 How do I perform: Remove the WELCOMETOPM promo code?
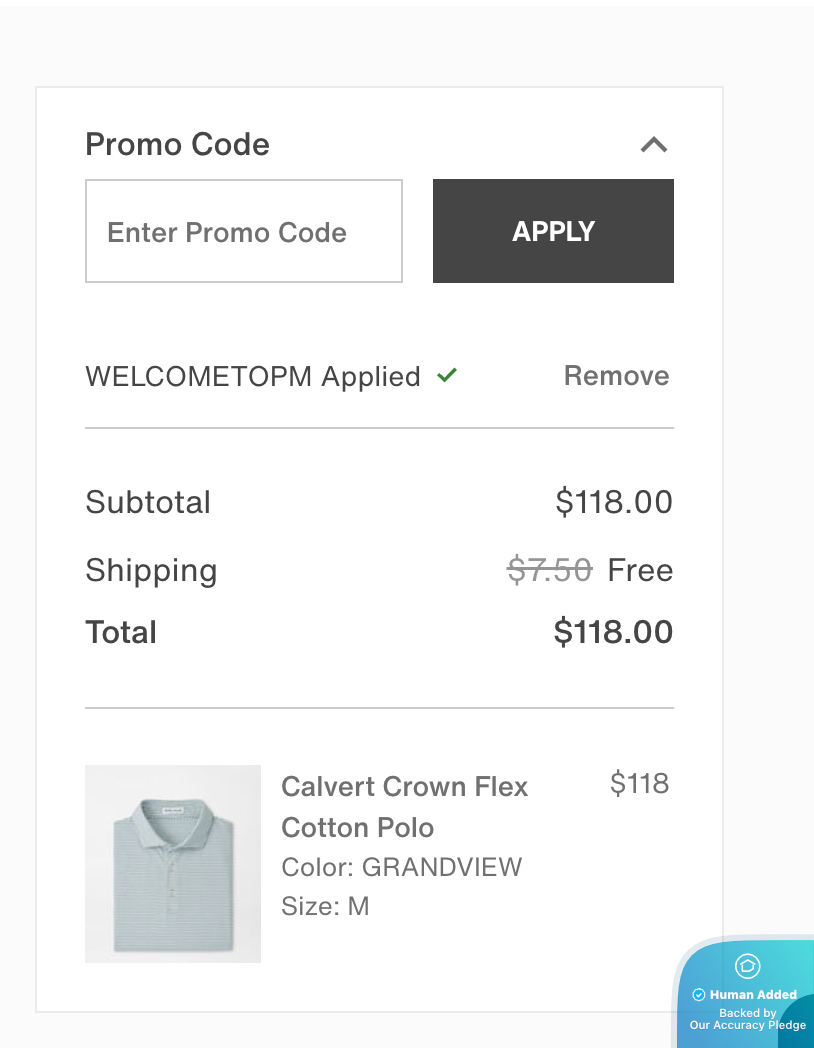click(616, 376)
